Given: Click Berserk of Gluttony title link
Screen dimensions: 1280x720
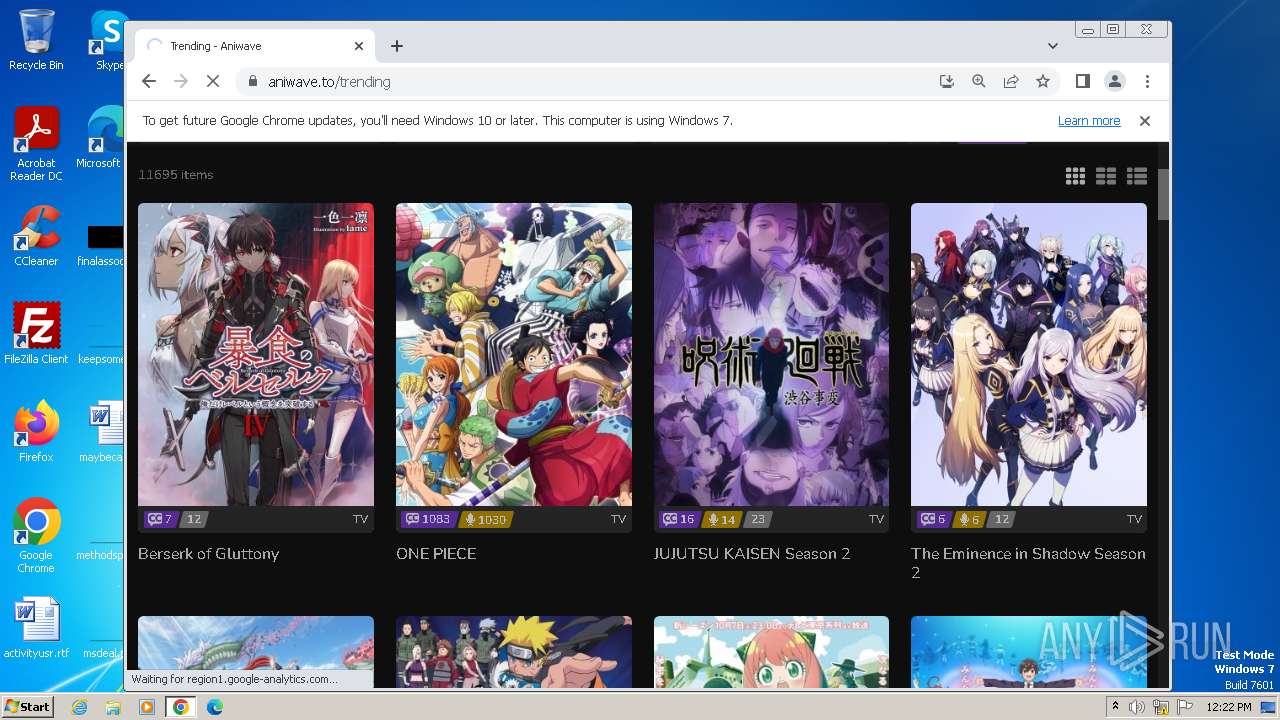Looking at the screenshot, I should tap(208, 553).
